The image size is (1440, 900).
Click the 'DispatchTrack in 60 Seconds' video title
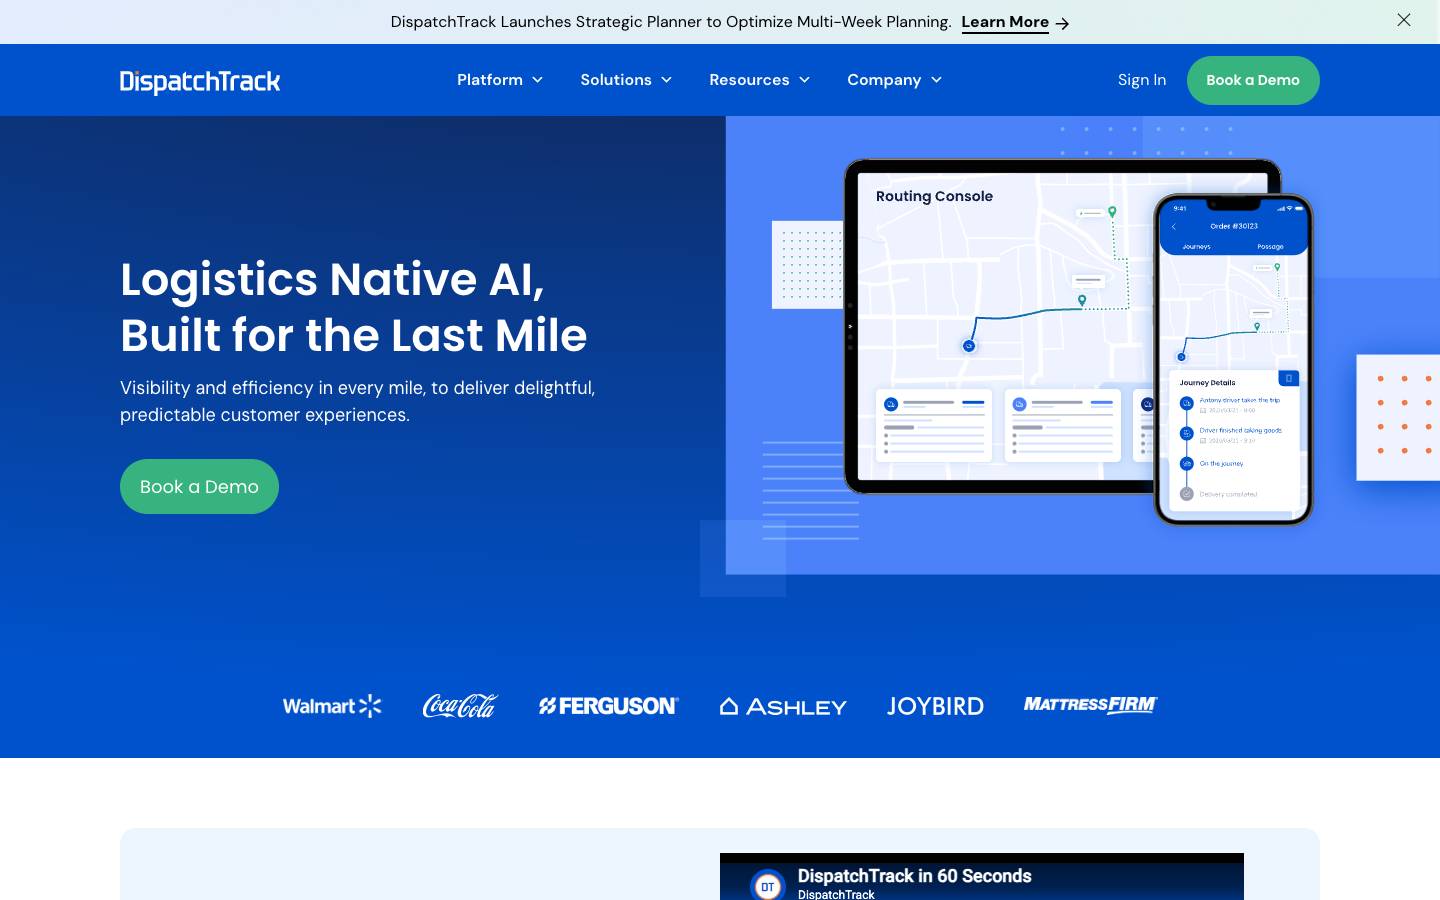pos(914,876)
